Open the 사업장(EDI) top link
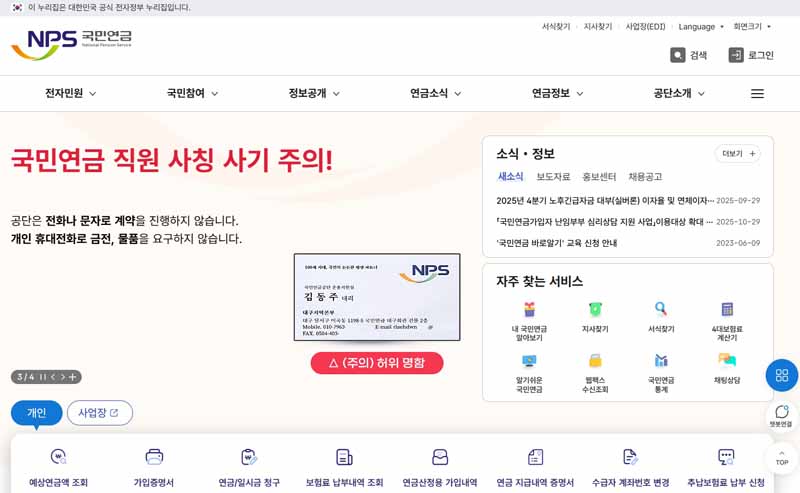Viewport: 800px width, 493px height. pyautogui.click(x=645, y=27)
